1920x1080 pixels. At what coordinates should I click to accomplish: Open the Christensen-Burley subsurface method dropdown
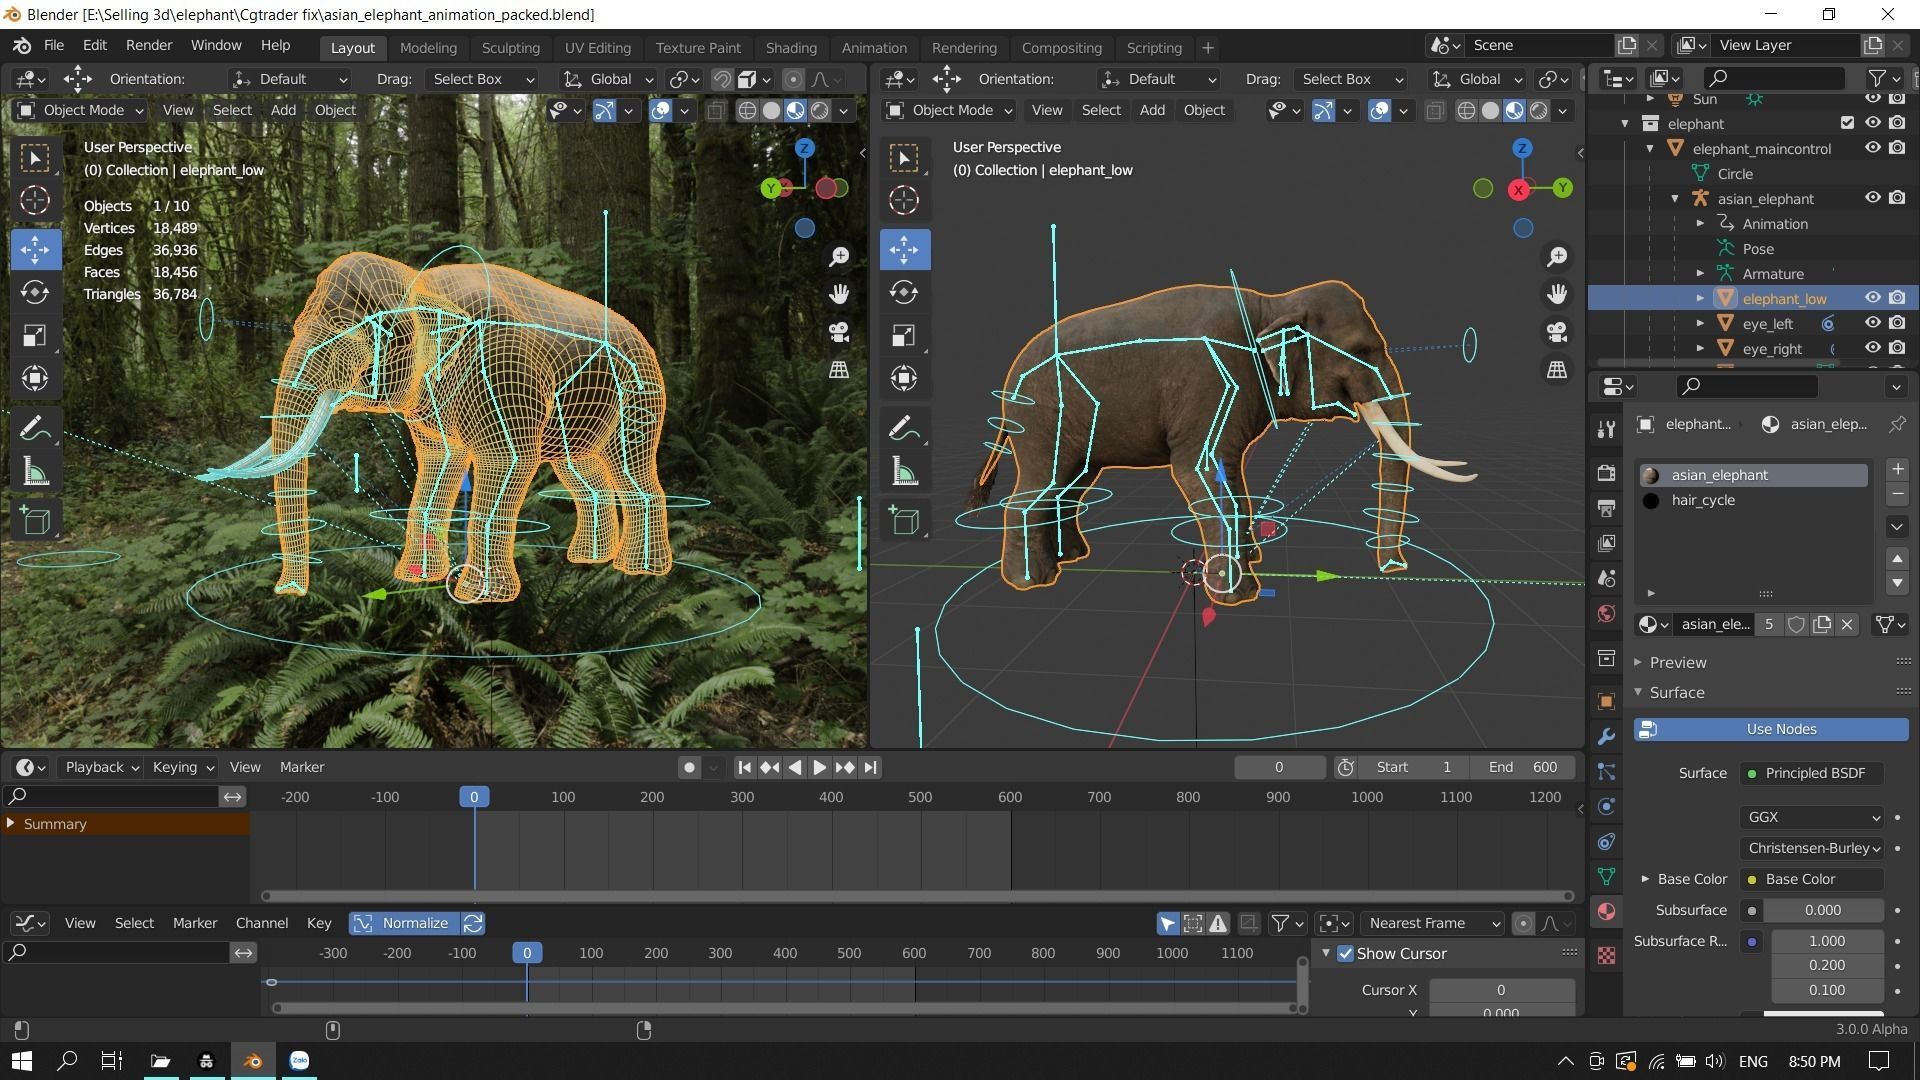pos(1811,848)
